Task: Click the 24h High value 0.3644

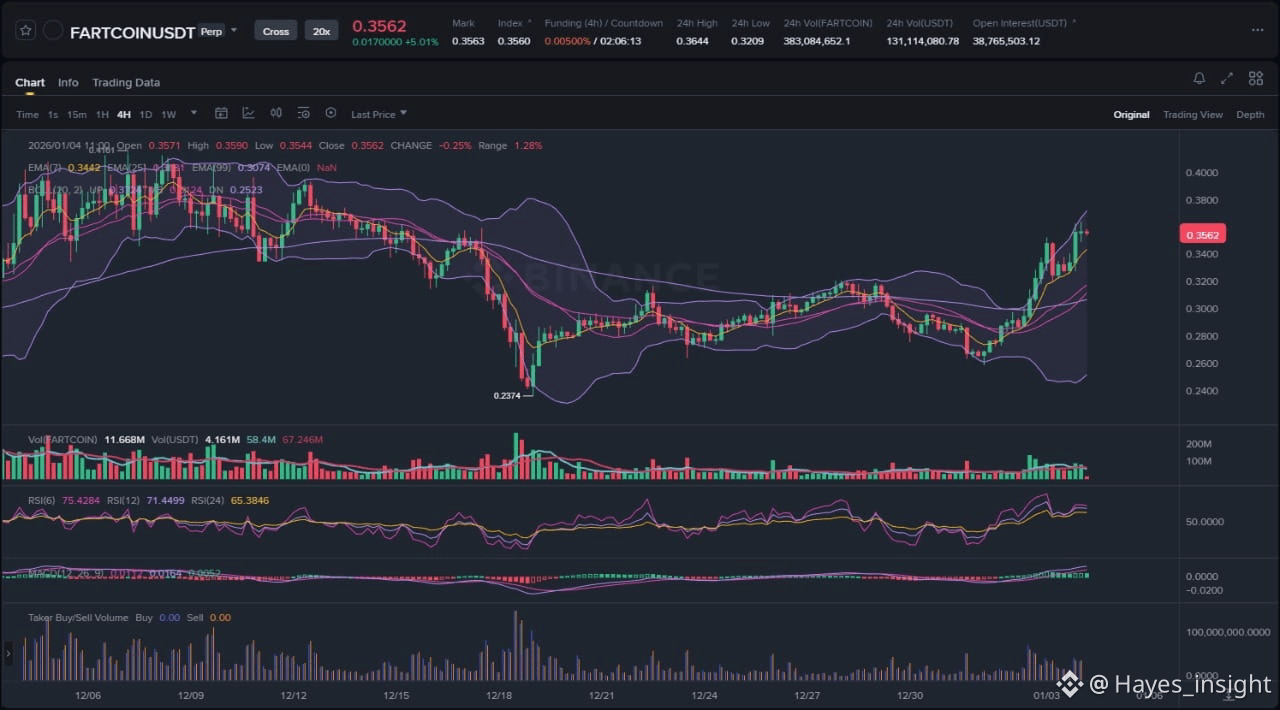Action: (692, 41)
